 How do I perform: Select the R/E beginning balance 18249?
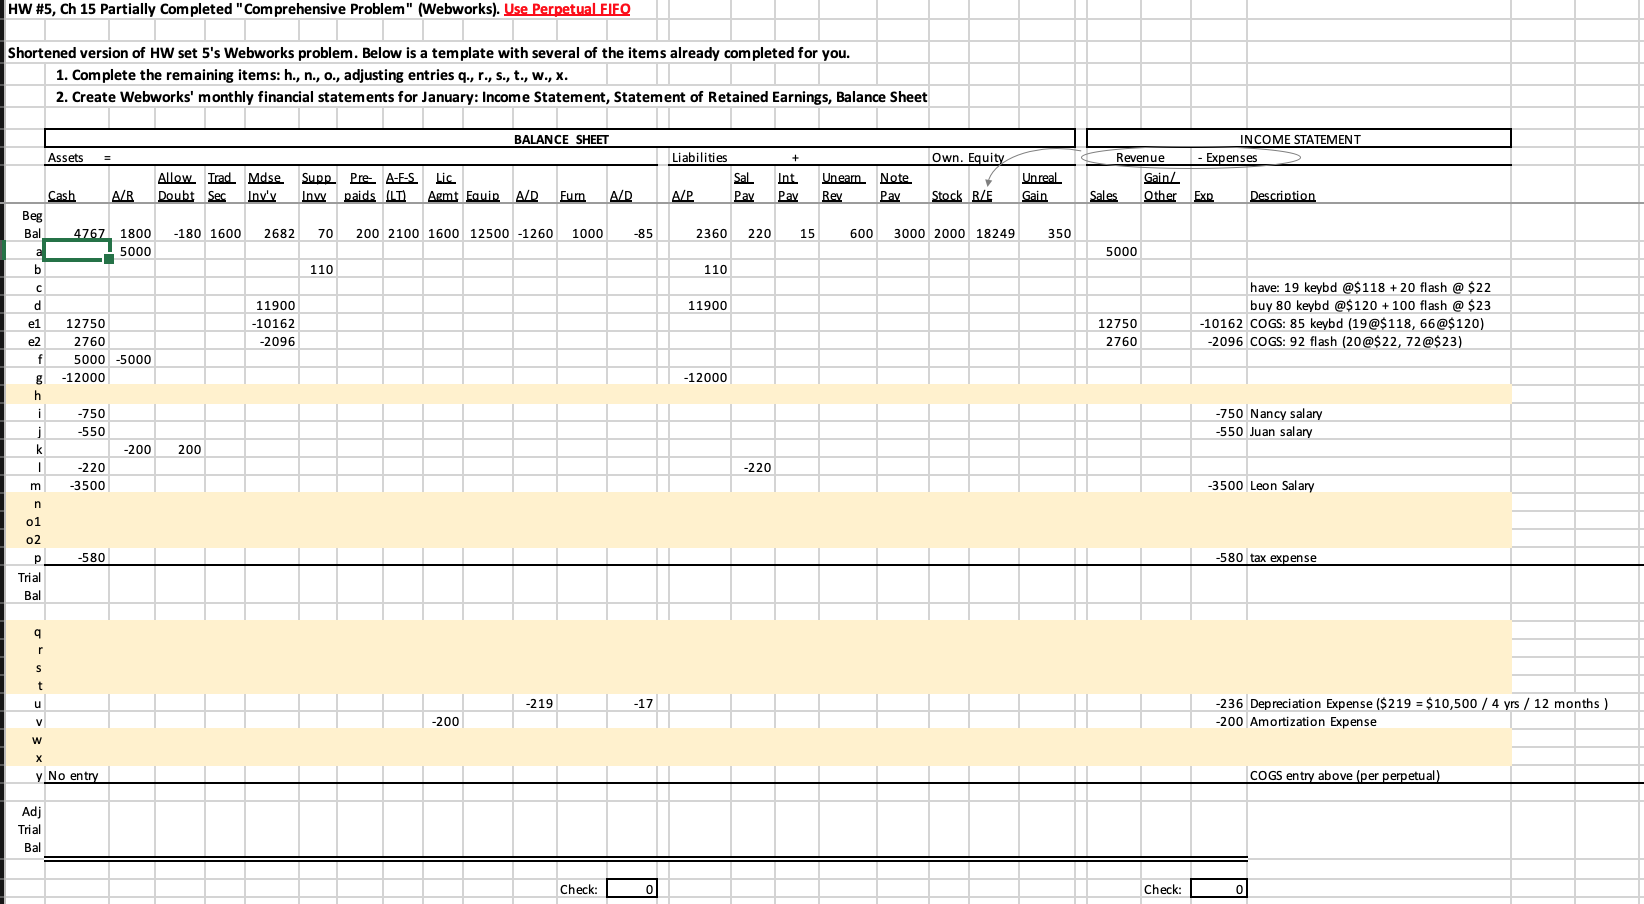[x=998, y=233]
